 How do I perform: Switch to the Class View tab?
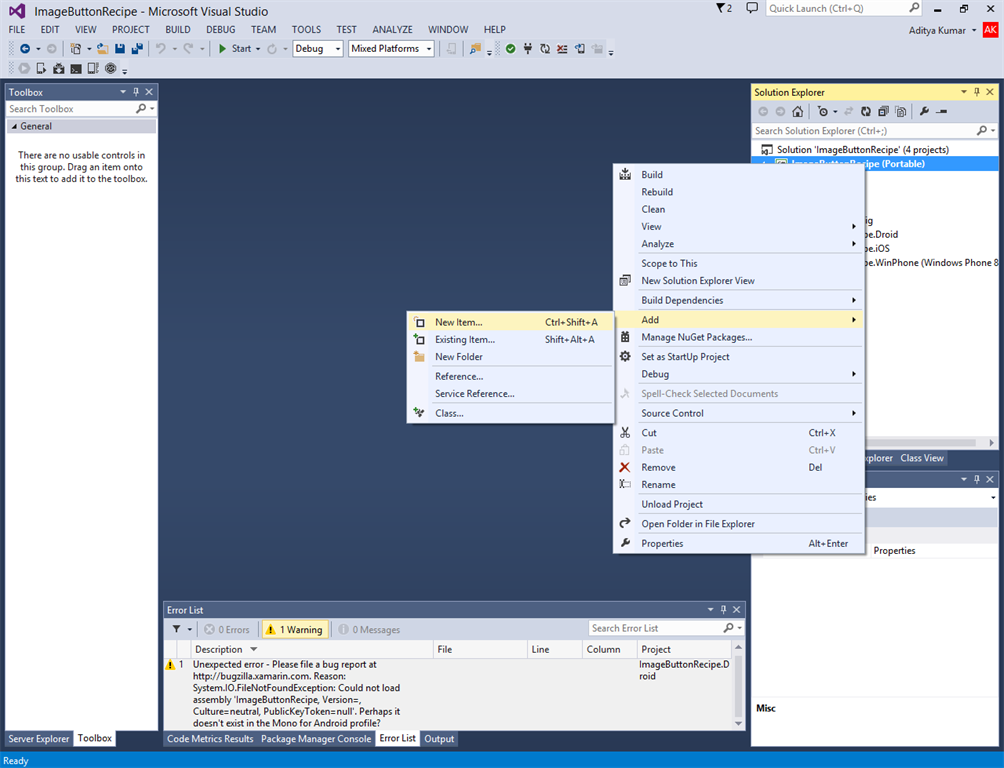coord(922,458)
